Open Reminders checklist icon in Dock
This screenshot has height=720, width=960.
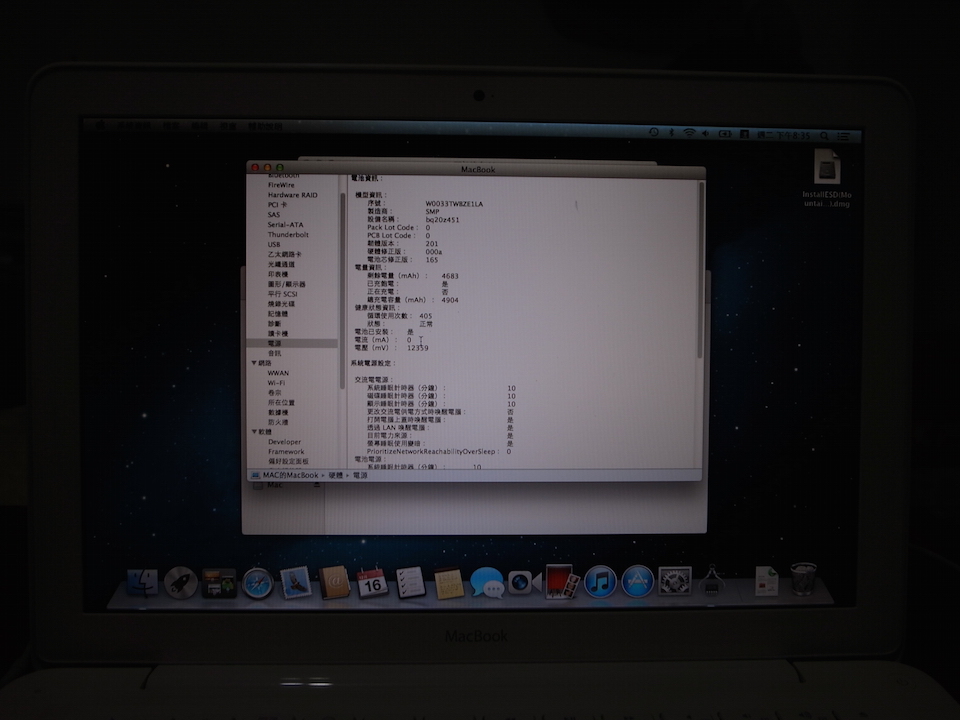410,582
